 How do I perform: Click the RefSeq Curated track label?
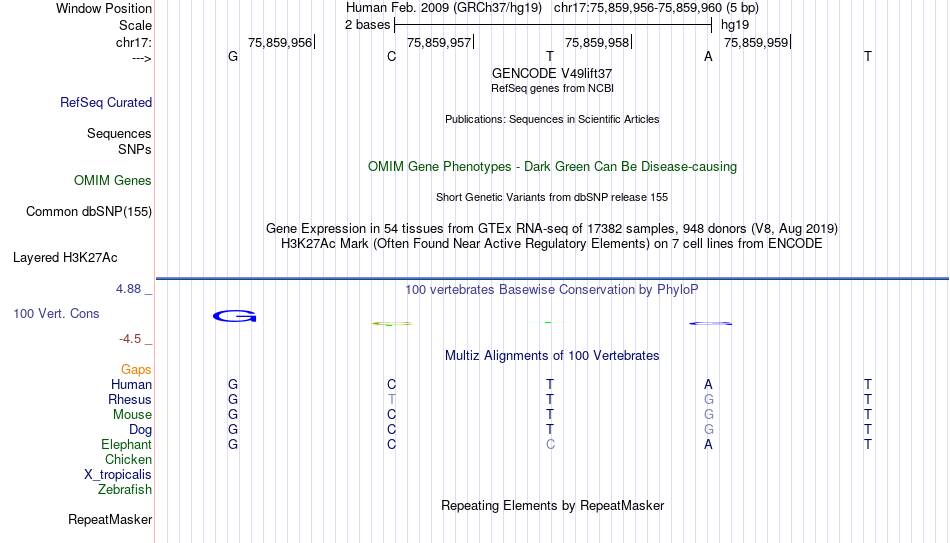106,102
